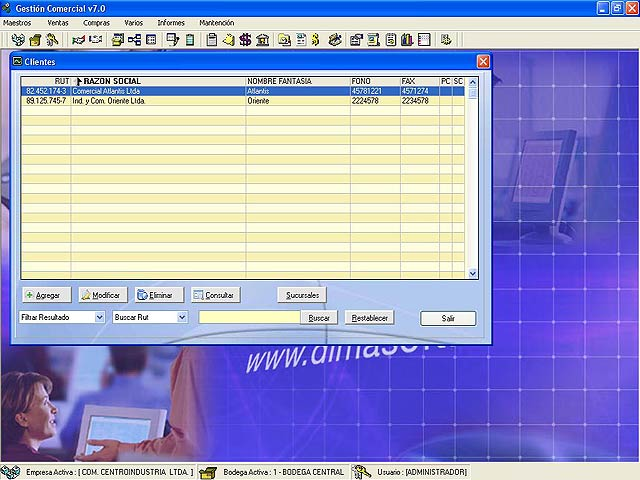Click the dollar sign toolbar icon
The image size is (640, 480).
[x=245, y=40]
